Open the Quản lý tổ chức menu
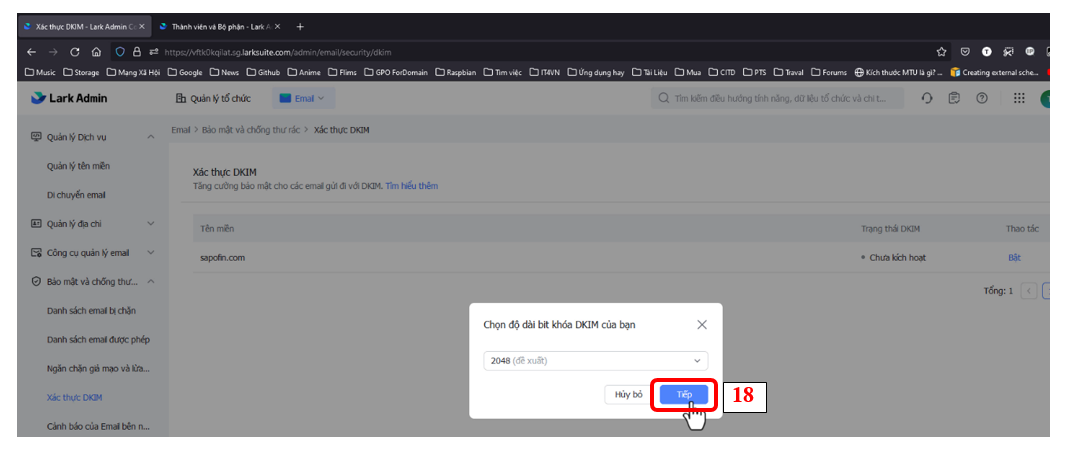Screen dimensions: 1065x453 [x=213, y=98]
